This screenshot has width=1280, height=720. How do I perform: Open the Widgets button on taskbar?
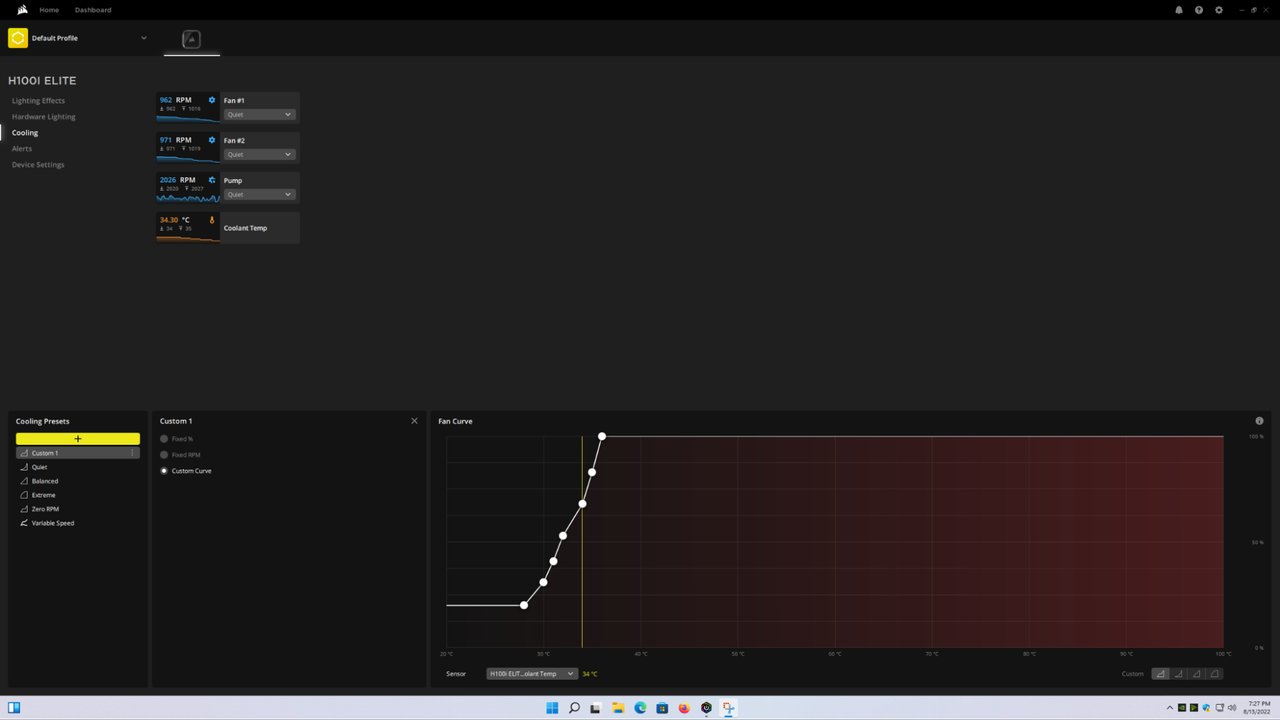point(14,708)
